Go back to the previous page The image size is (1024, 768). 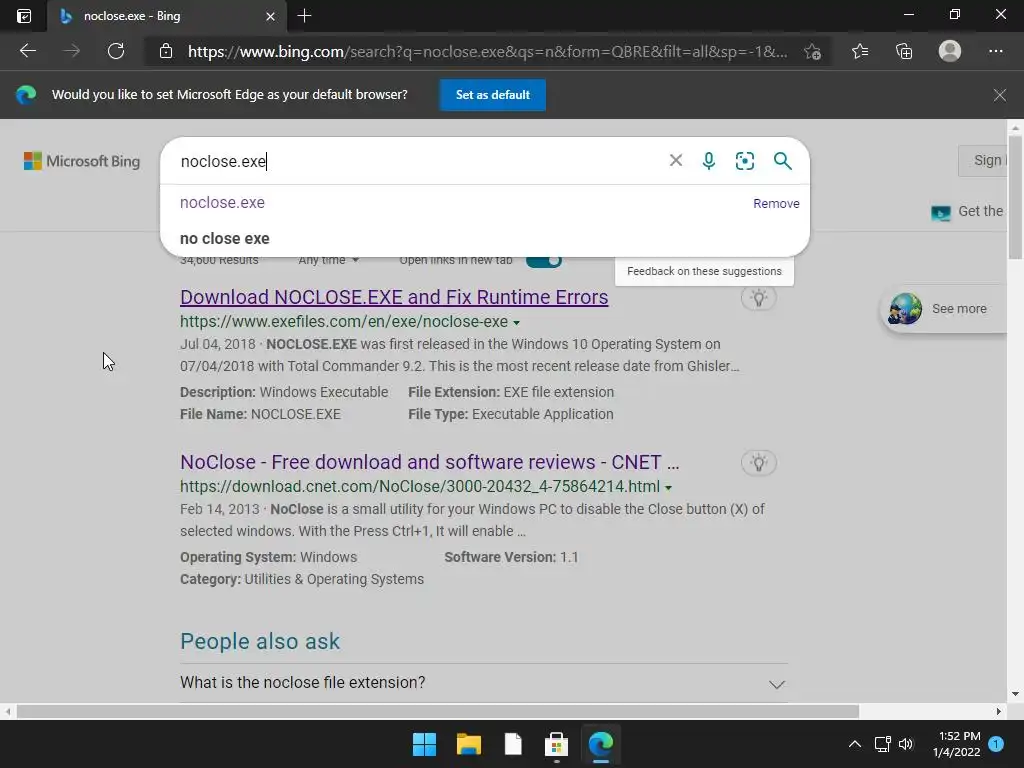[27, 51]
